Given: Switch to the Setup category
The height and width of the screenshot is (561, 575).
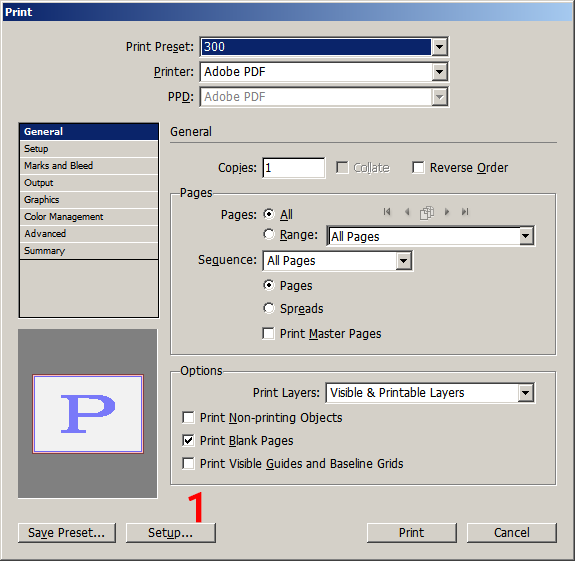Looking at the screenshot, I should (x=89, y=148).
